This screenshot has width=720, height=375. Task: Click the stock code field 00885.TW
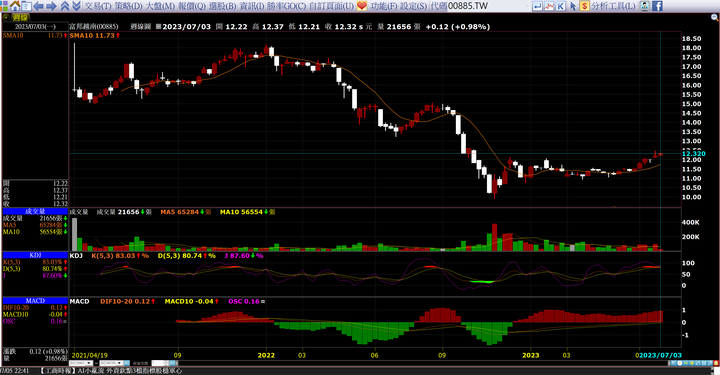click(489, 6)
